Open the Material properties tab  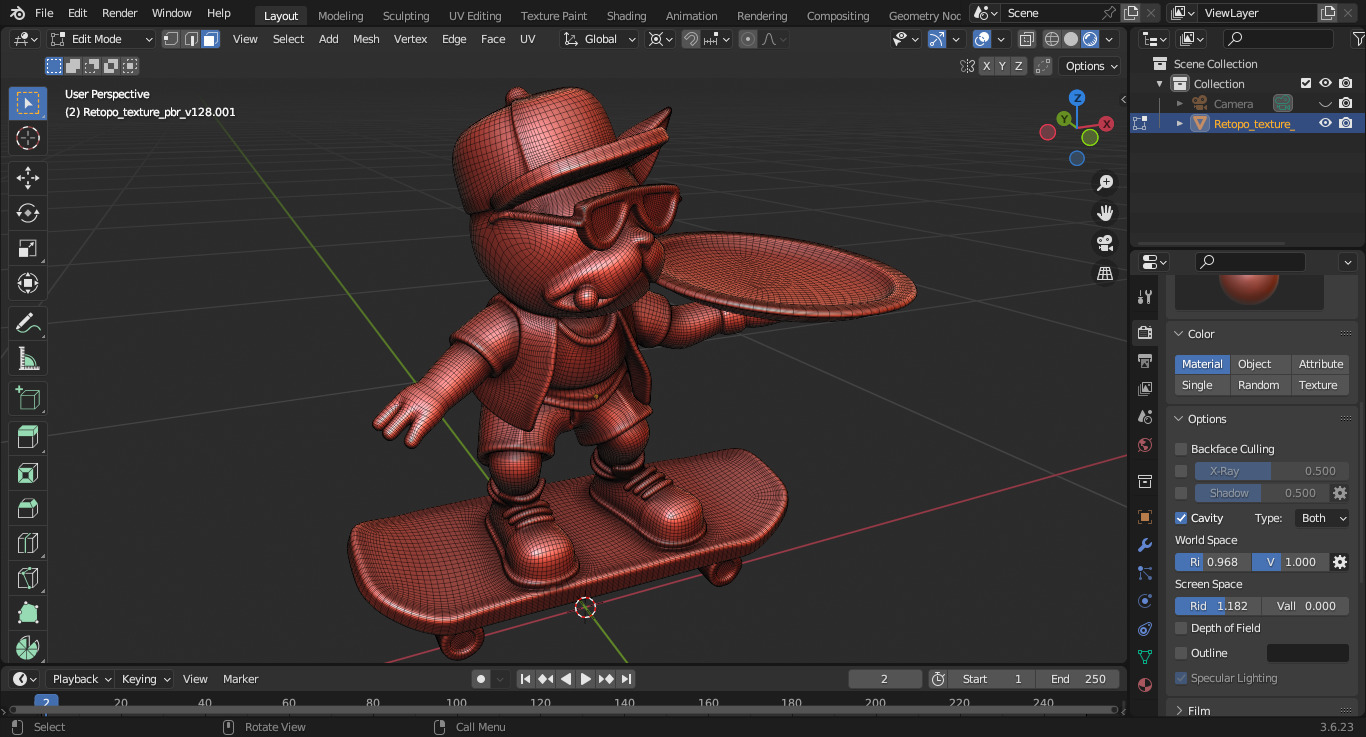tap(1145, 686)
